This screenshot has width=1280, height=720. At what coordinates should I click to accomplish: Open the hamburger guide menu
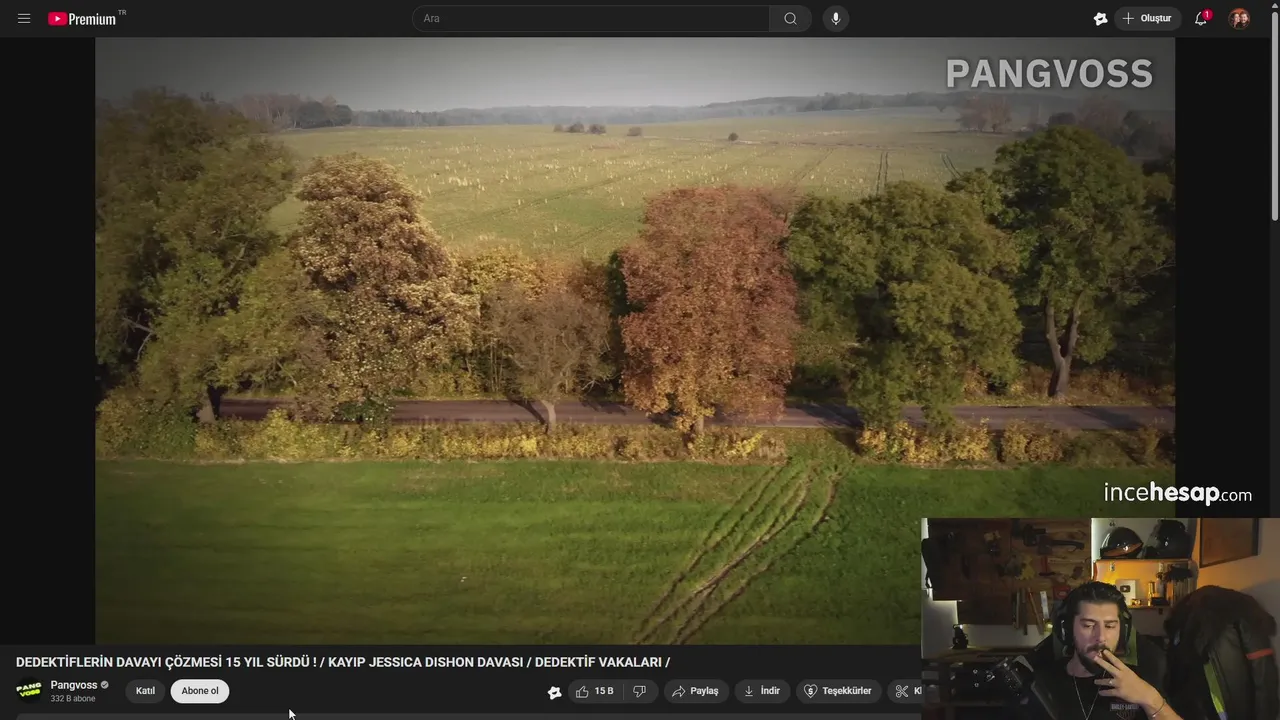pyautogui.click(x=24, y=18)
